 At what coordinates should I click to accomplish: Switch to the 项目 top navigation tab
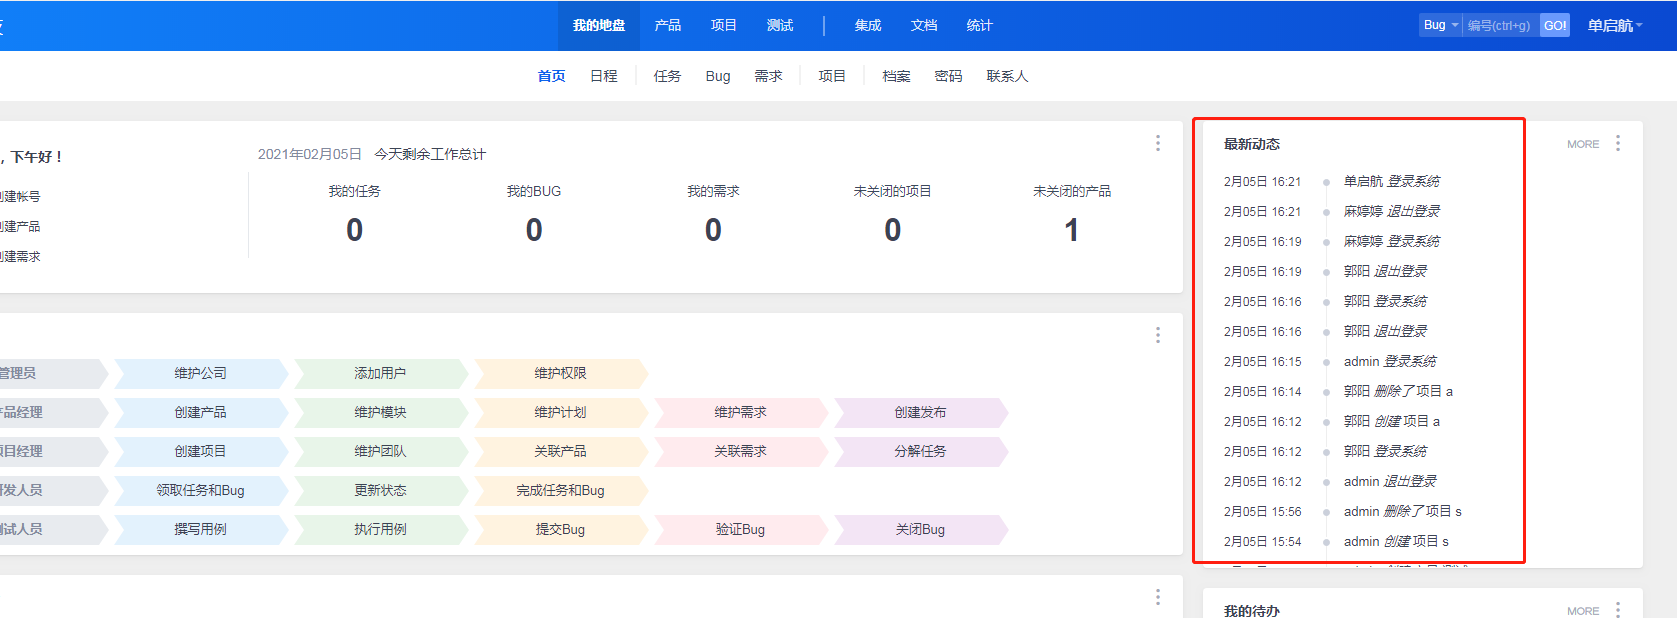click(x=724, y=26)
